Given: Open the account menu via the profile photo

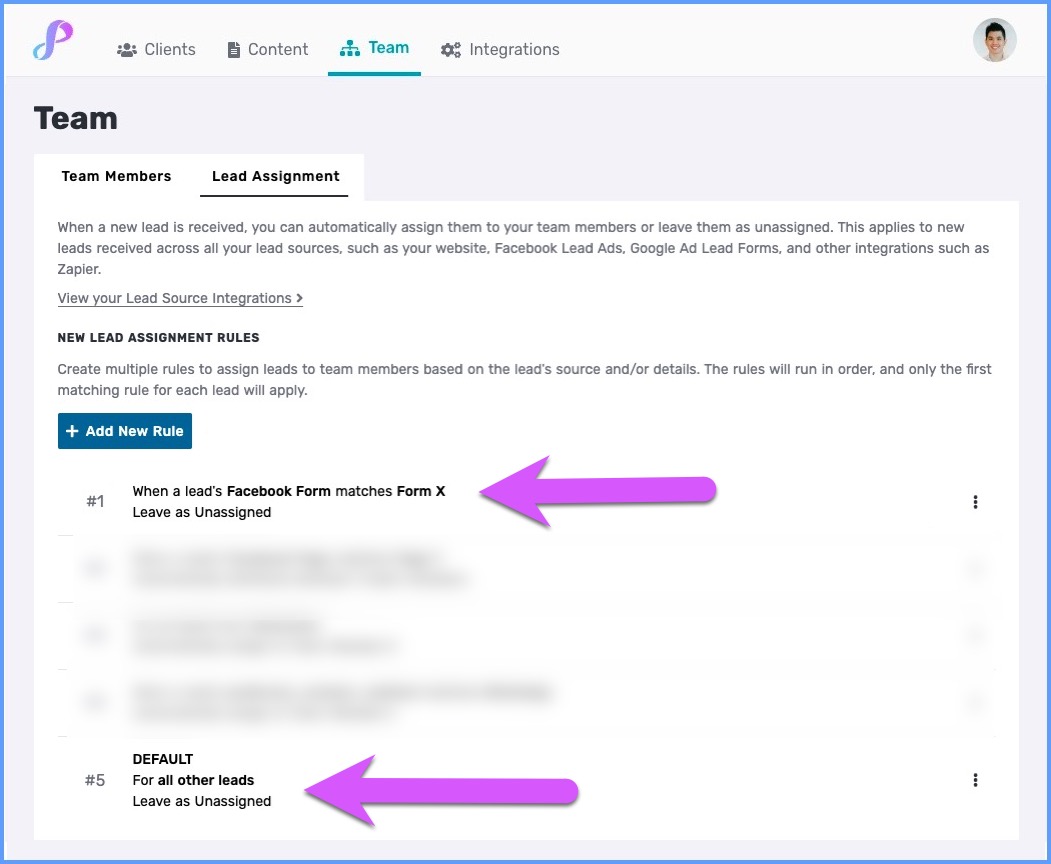Looking at the screenshot, I should [995, 40].
